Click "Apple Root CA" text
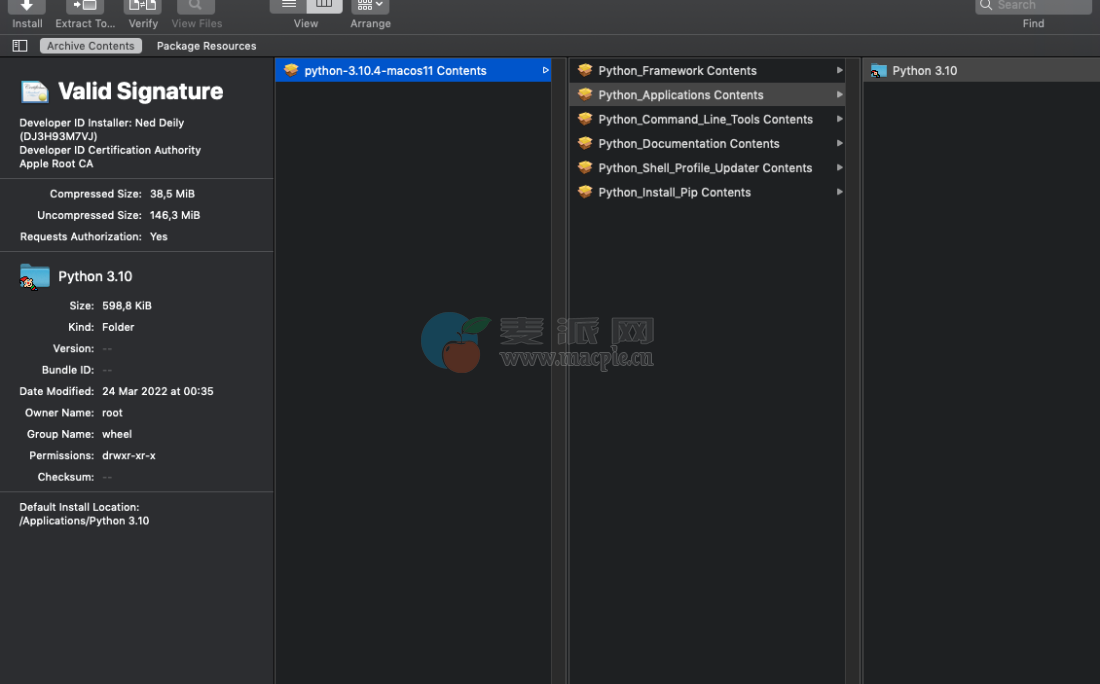 point(56,163)
